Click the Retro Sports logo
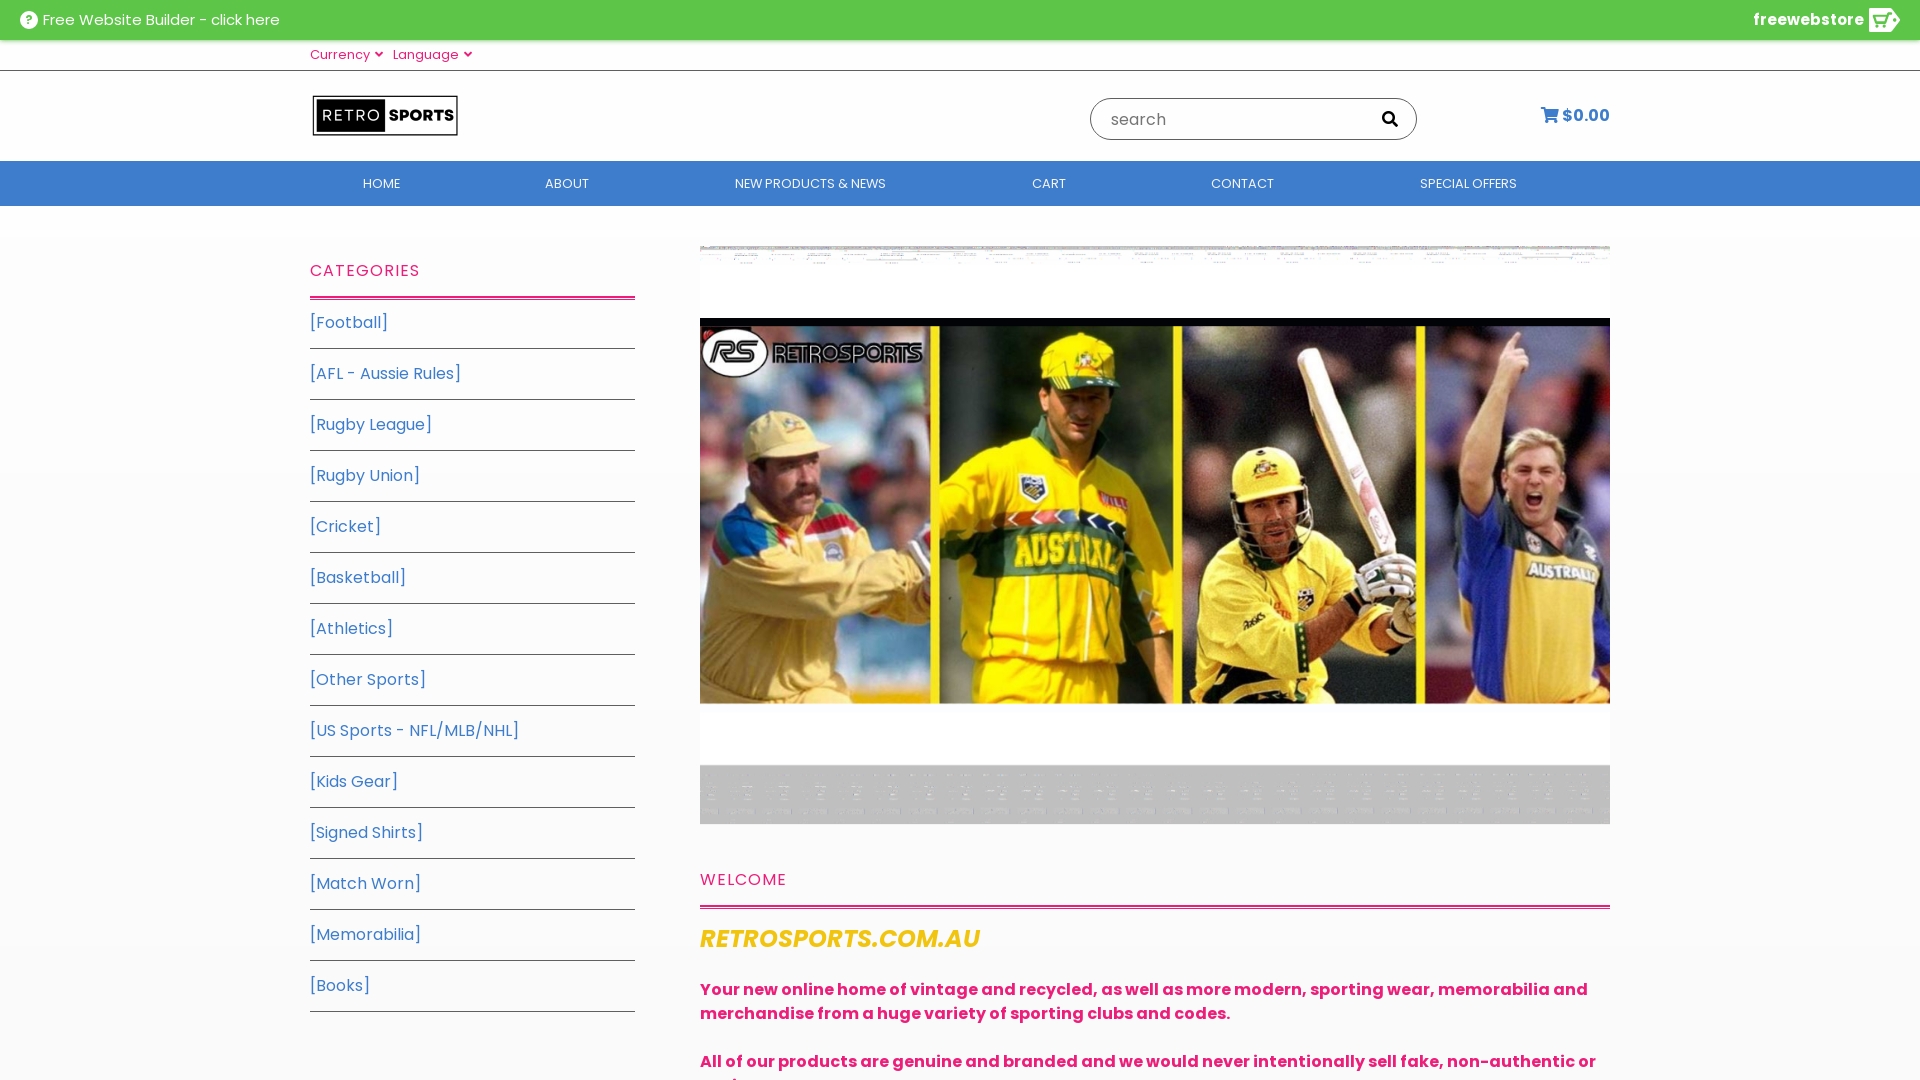1920x1080 pixels. point(385,116)
